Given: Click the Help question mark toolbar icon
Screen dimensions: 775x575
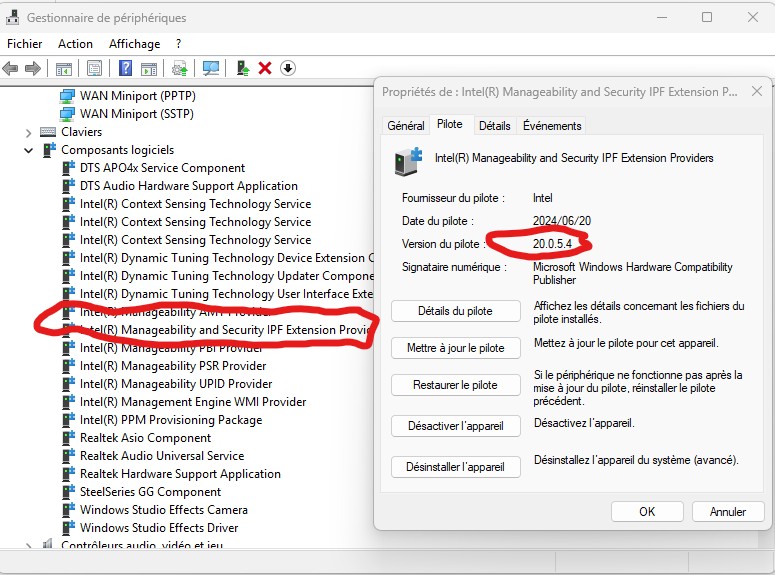Looking at the screenshot, I should 126,68.
